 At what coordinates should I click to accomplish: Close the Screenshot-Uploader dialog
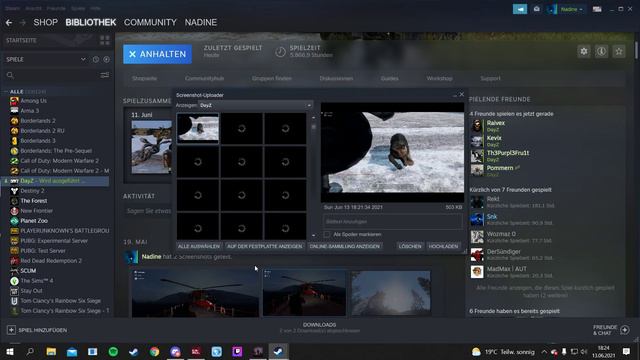(x=462, y=94)
